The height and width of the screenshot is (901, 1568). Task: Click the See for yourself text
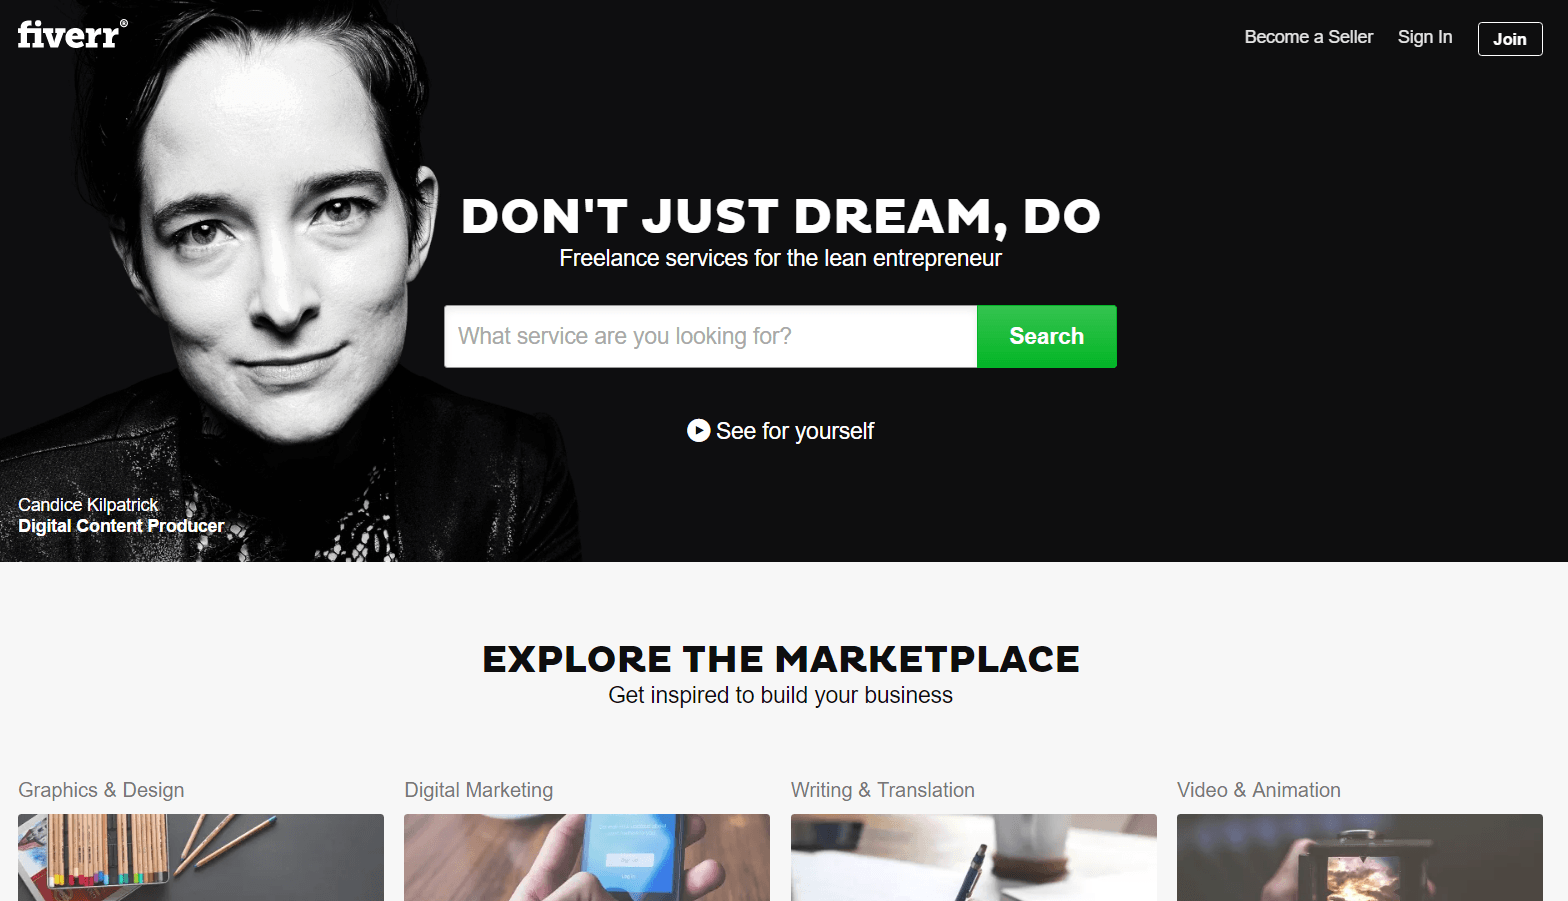(795, 431)
